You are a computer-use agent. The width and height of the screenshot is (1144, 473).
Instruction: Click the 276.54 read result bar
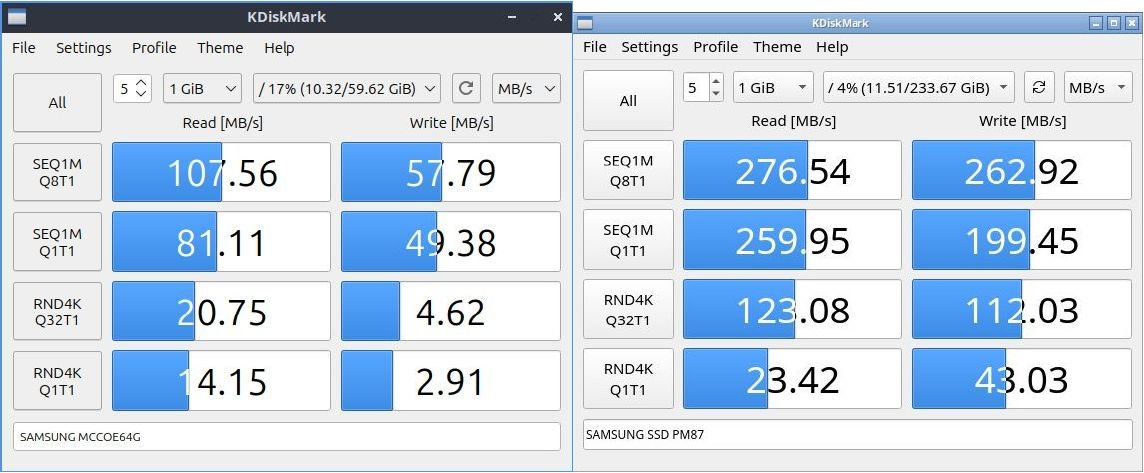[x=792, y=170]
